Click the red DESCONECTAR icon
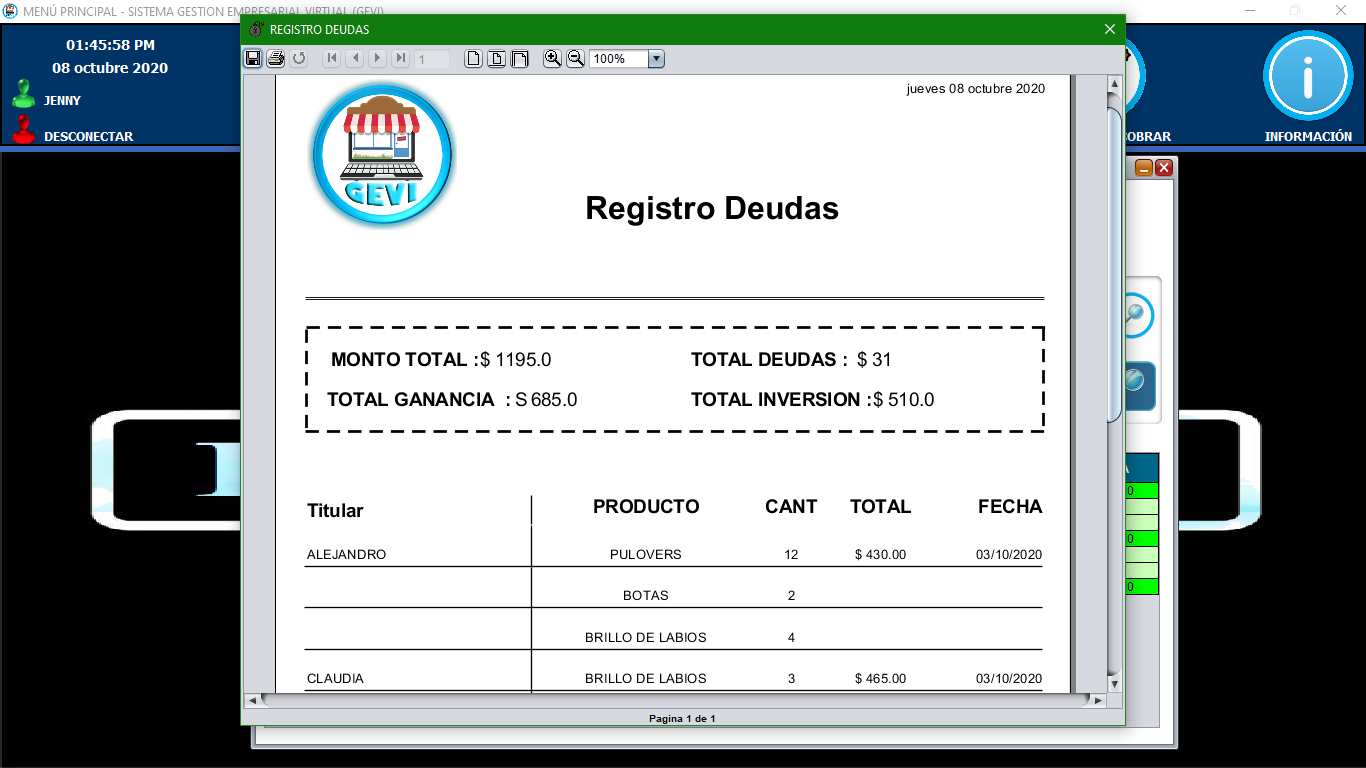 (23, 130)
